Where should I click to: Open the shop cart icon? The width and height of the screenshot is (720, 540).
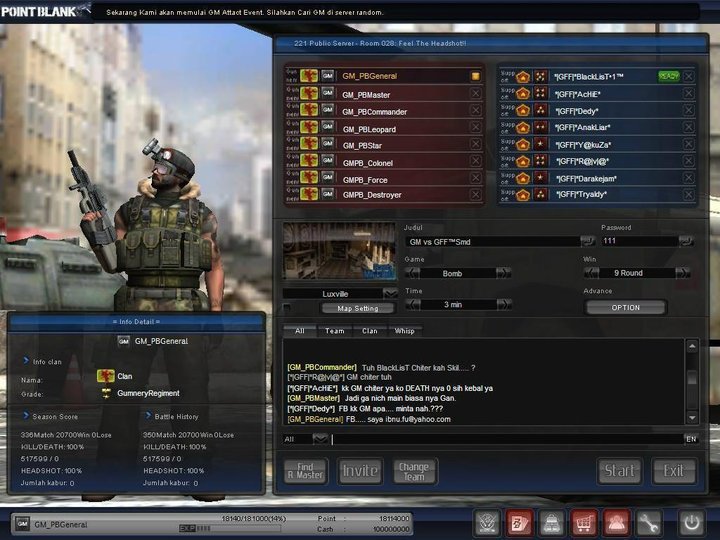[584, 523]
